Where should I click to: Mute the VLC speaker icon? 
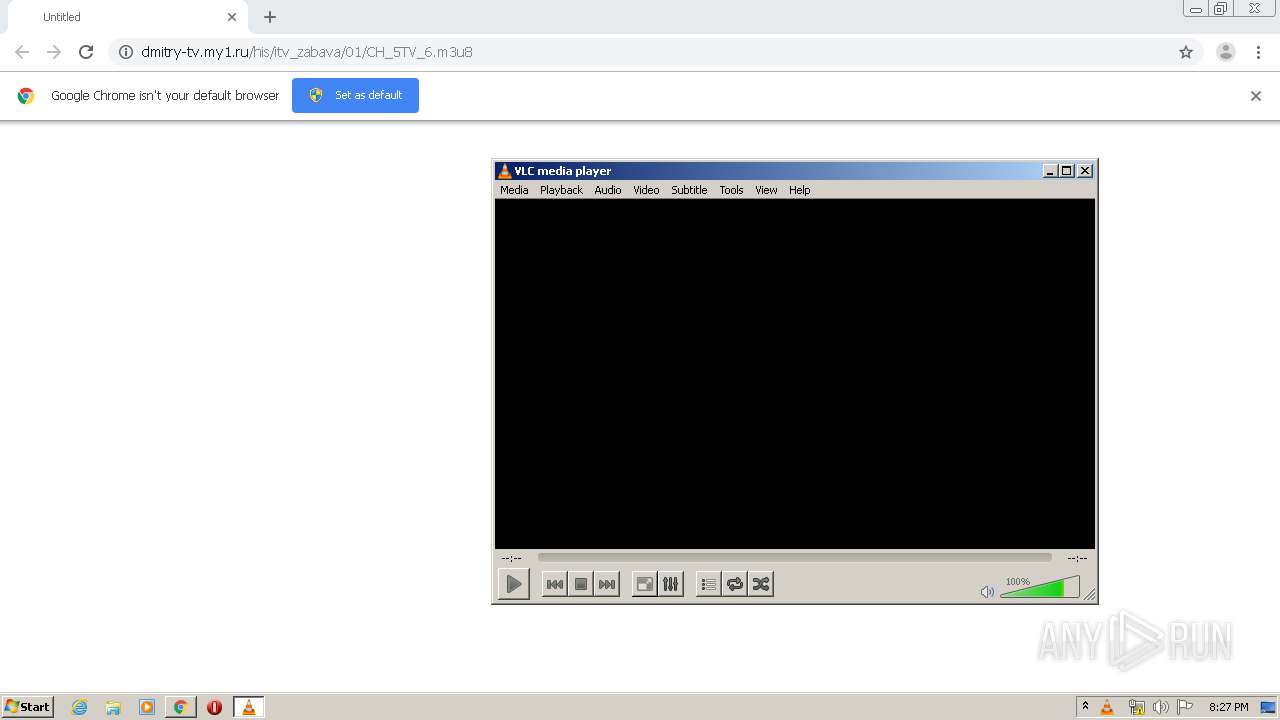click(x=987, y=592)
